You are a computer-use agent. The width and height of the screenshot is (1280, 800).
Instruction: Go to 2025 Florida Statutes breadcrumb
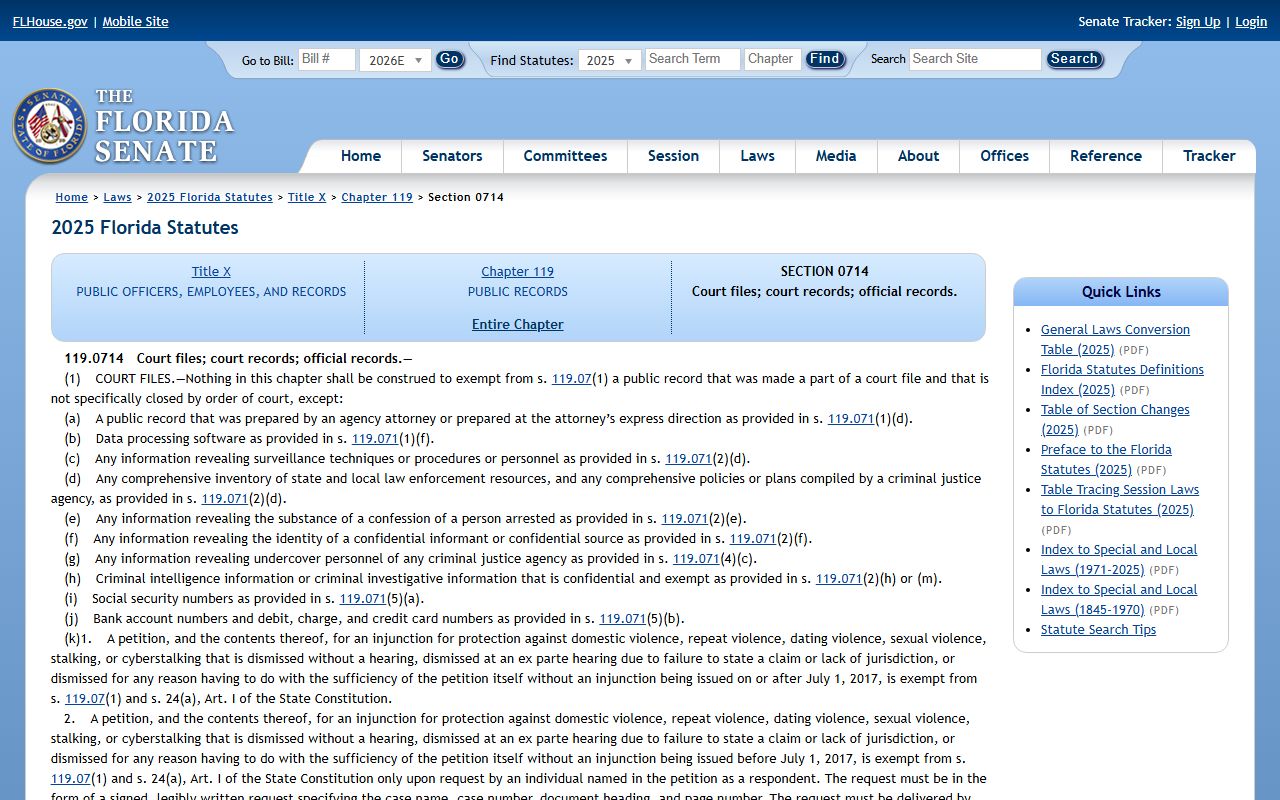point(210,197)
